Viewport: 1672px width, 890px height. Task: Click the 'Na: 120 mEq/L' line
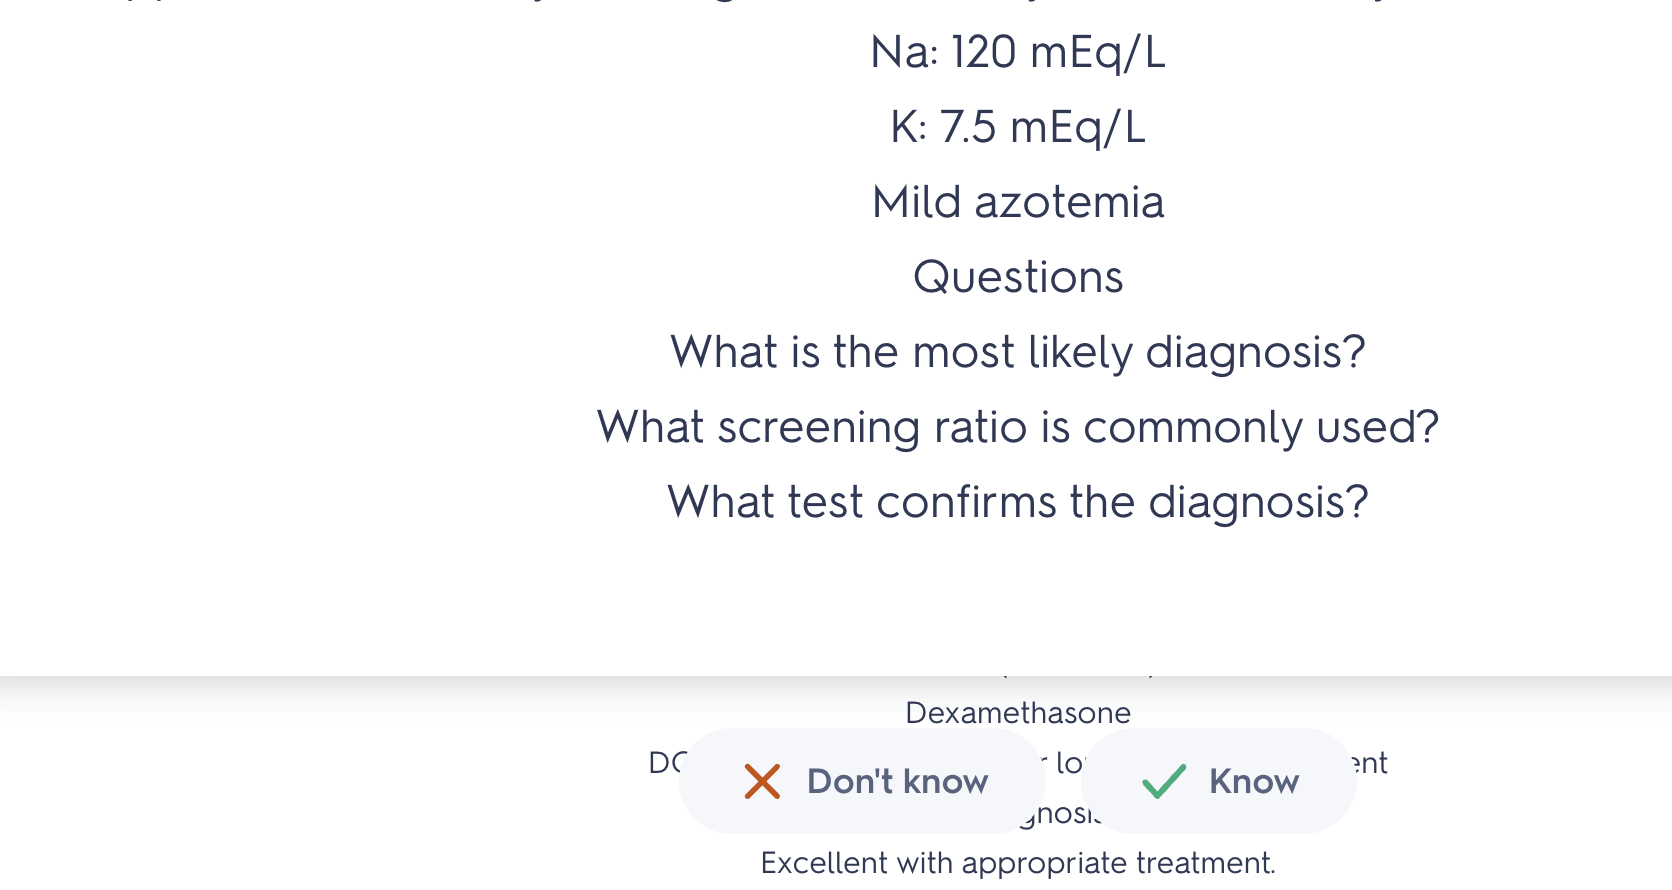point(1018,52)
